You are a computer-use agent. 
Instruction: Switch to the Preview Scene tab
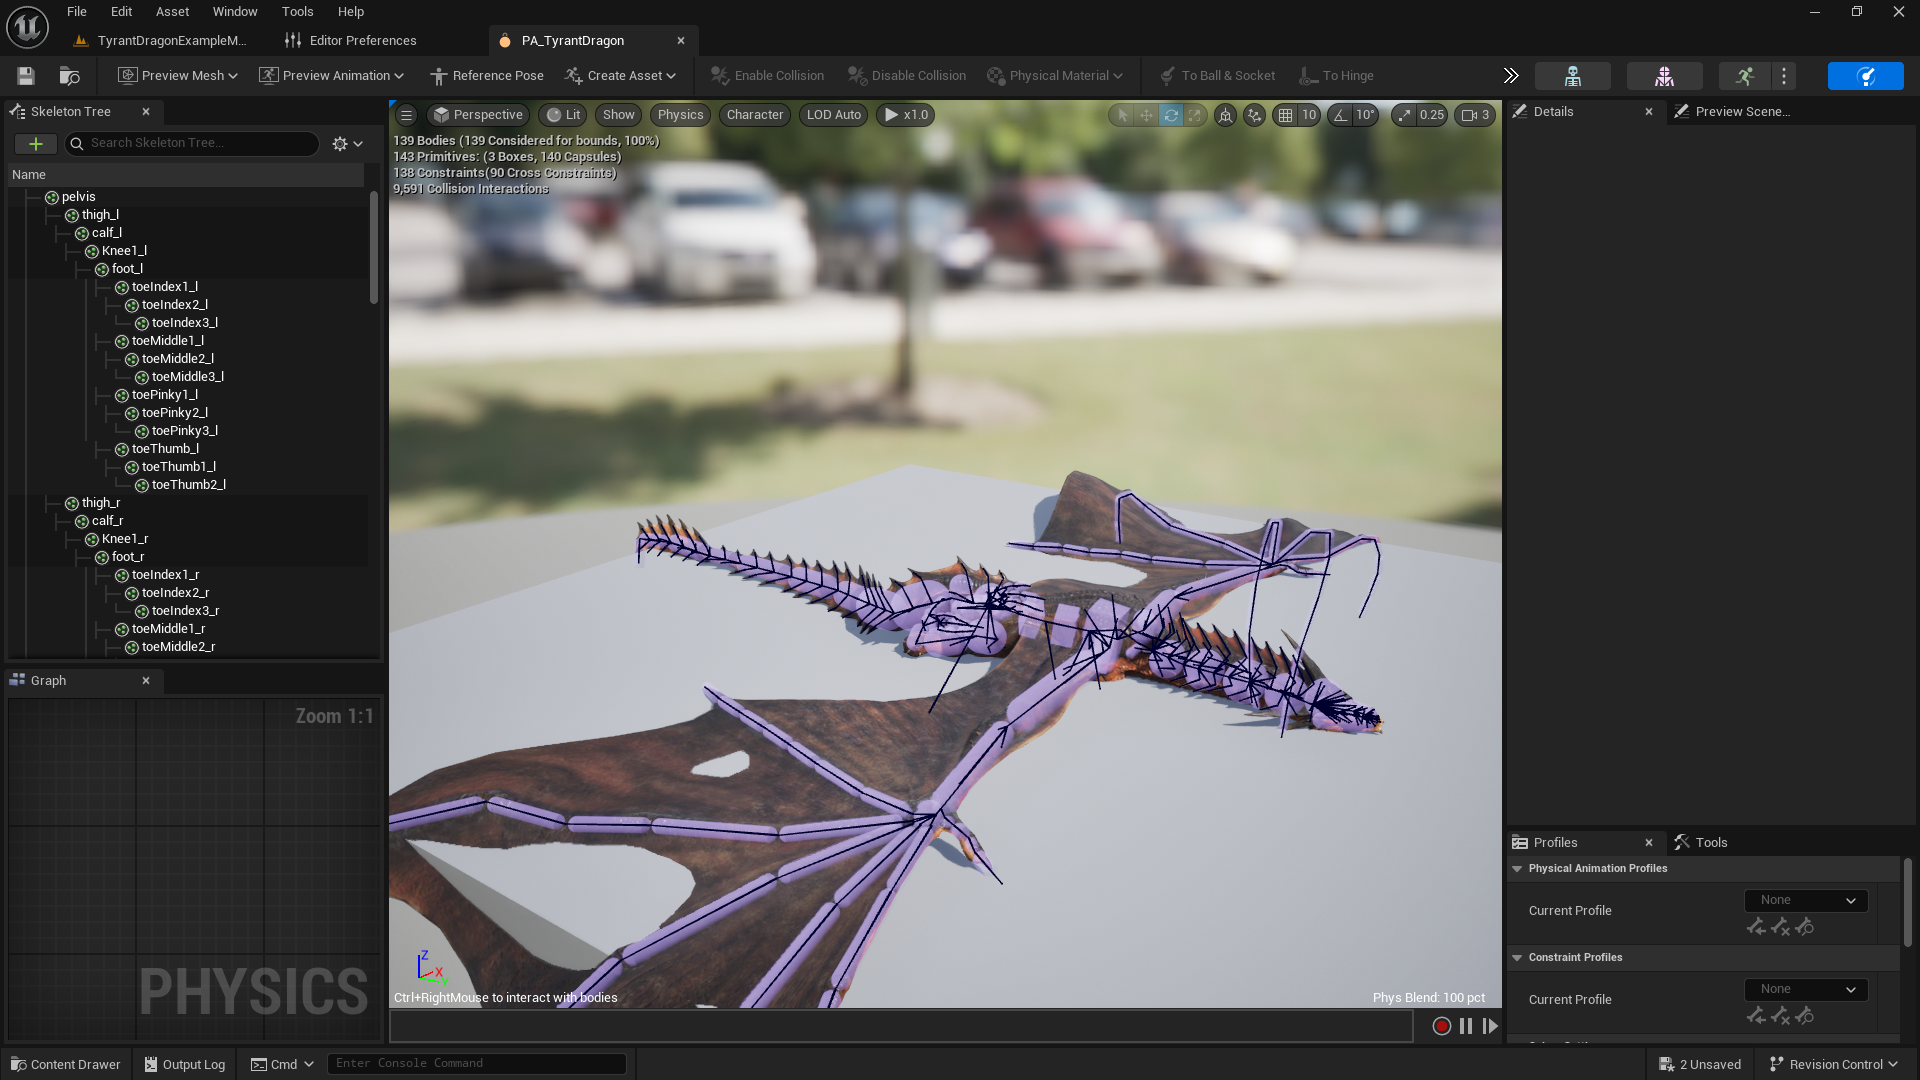pos(1740,112)
